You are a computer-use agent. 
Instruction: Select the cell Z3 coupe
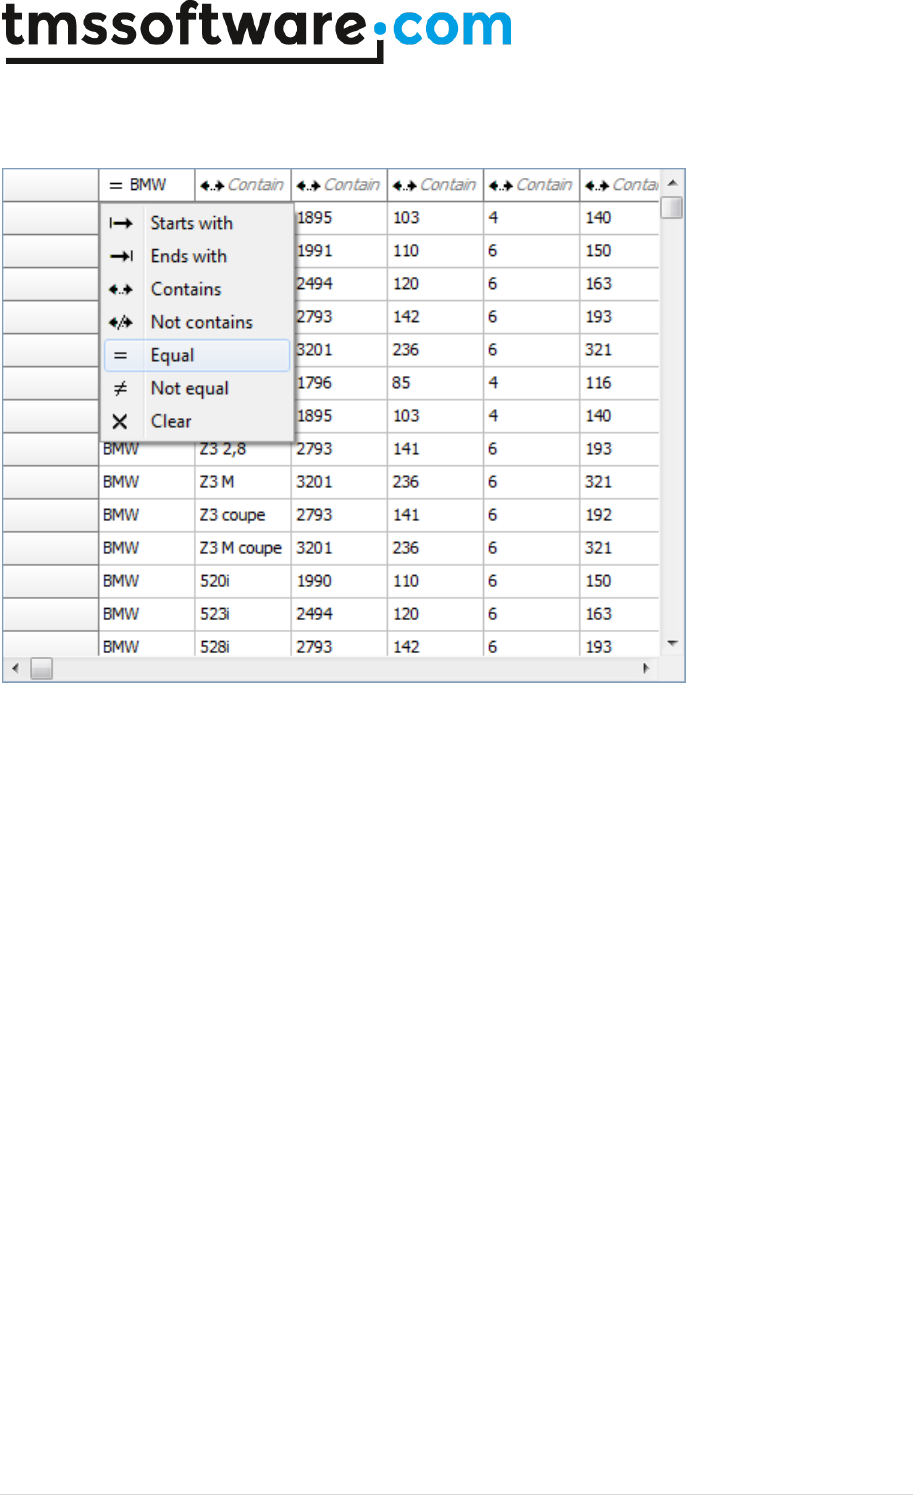click(x=243, y=515)
